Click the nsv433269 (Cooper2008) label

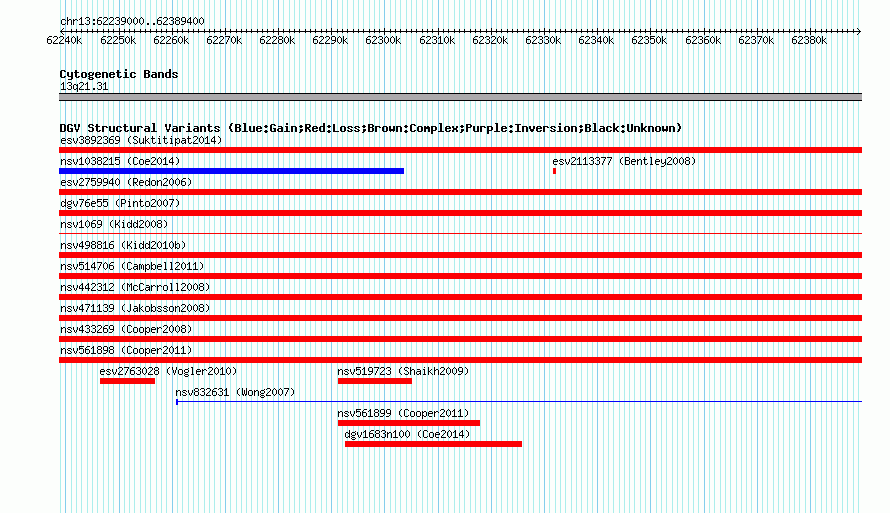[126, 329]
